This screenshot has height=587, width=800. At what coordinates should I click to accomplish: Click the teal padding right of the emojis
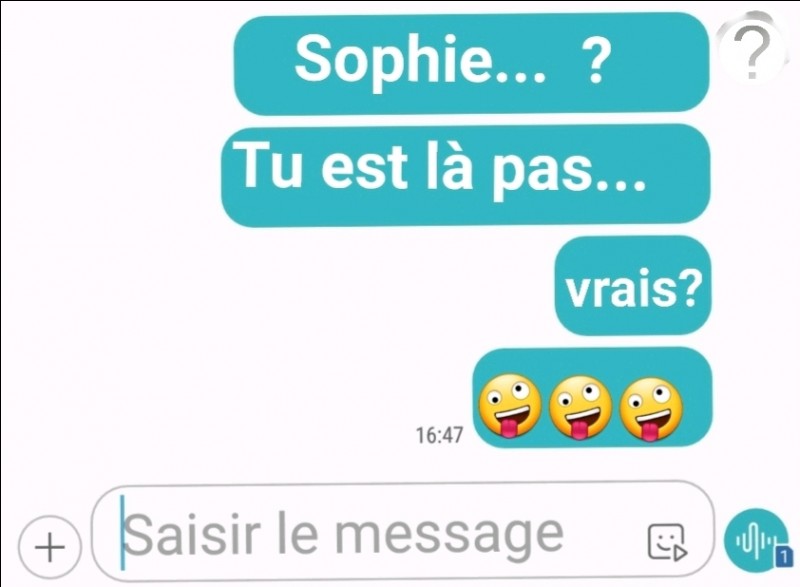click(x=697, y=406)
